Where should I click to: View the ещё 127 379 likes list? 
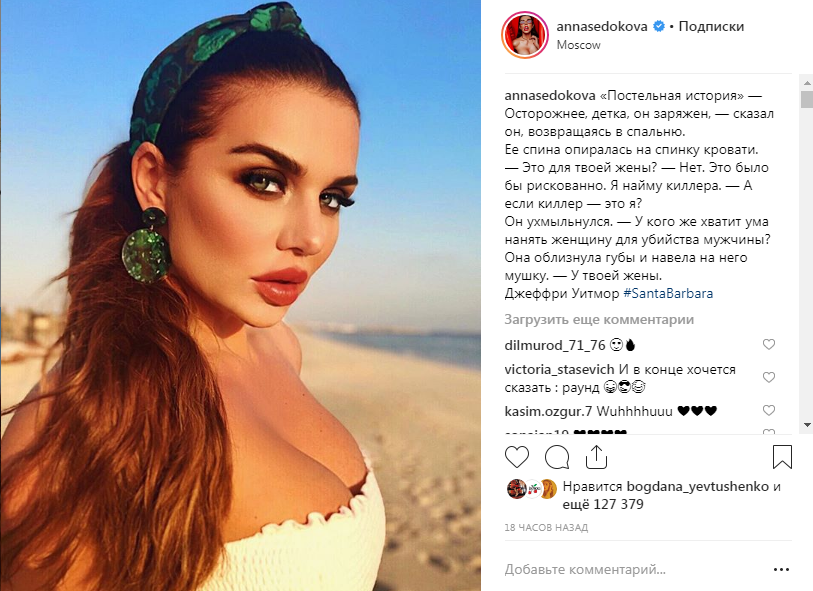[603, 504]
